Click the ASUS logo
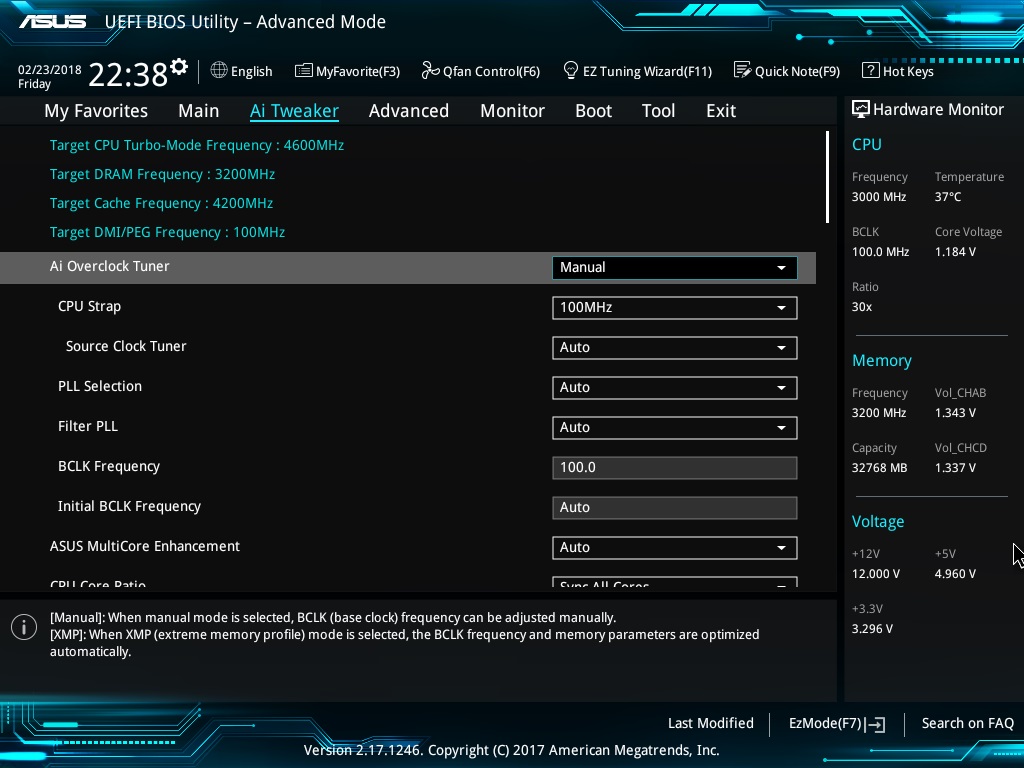This screenshot has width=1024, height=768. 52,22
